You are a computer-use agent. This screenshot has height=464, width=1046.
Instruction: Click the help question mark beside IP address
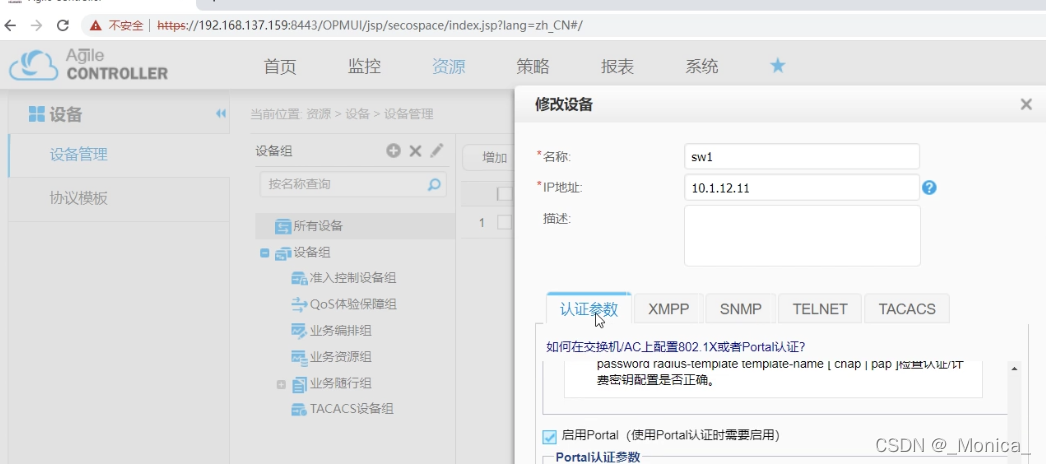(929, 188)
